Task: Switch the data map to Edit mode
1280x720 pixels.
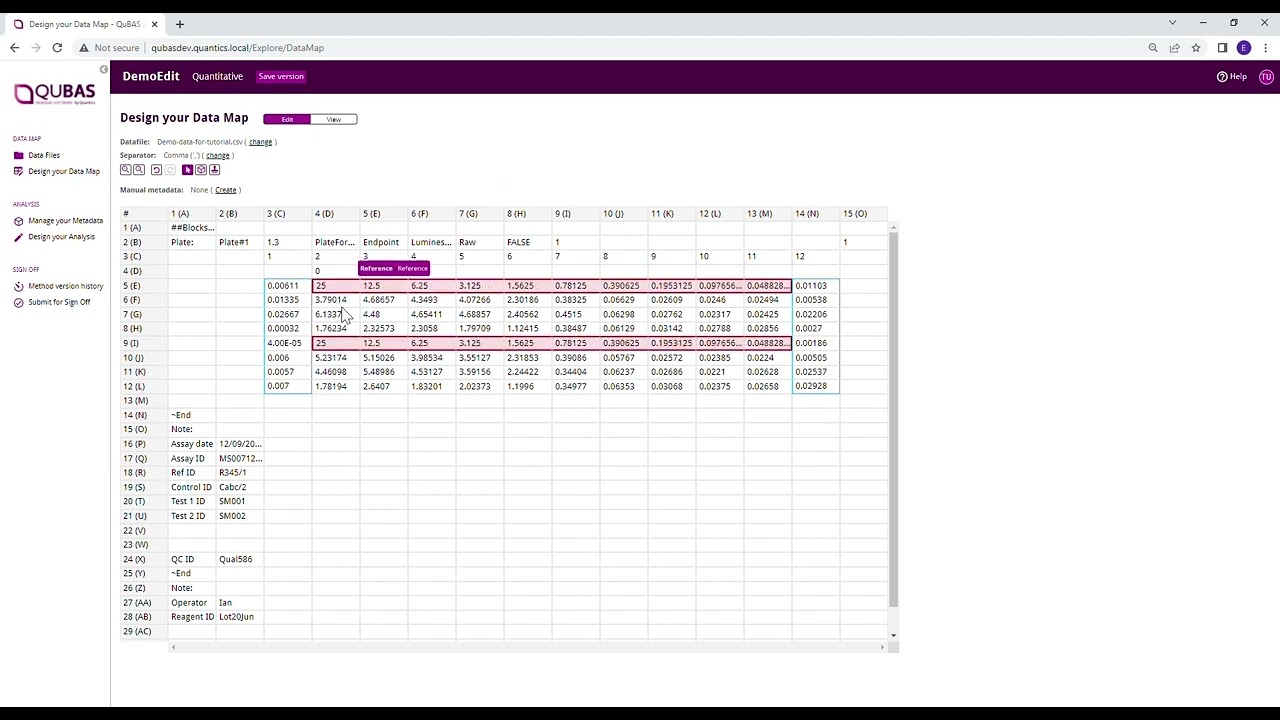Action: click(287, 120)
